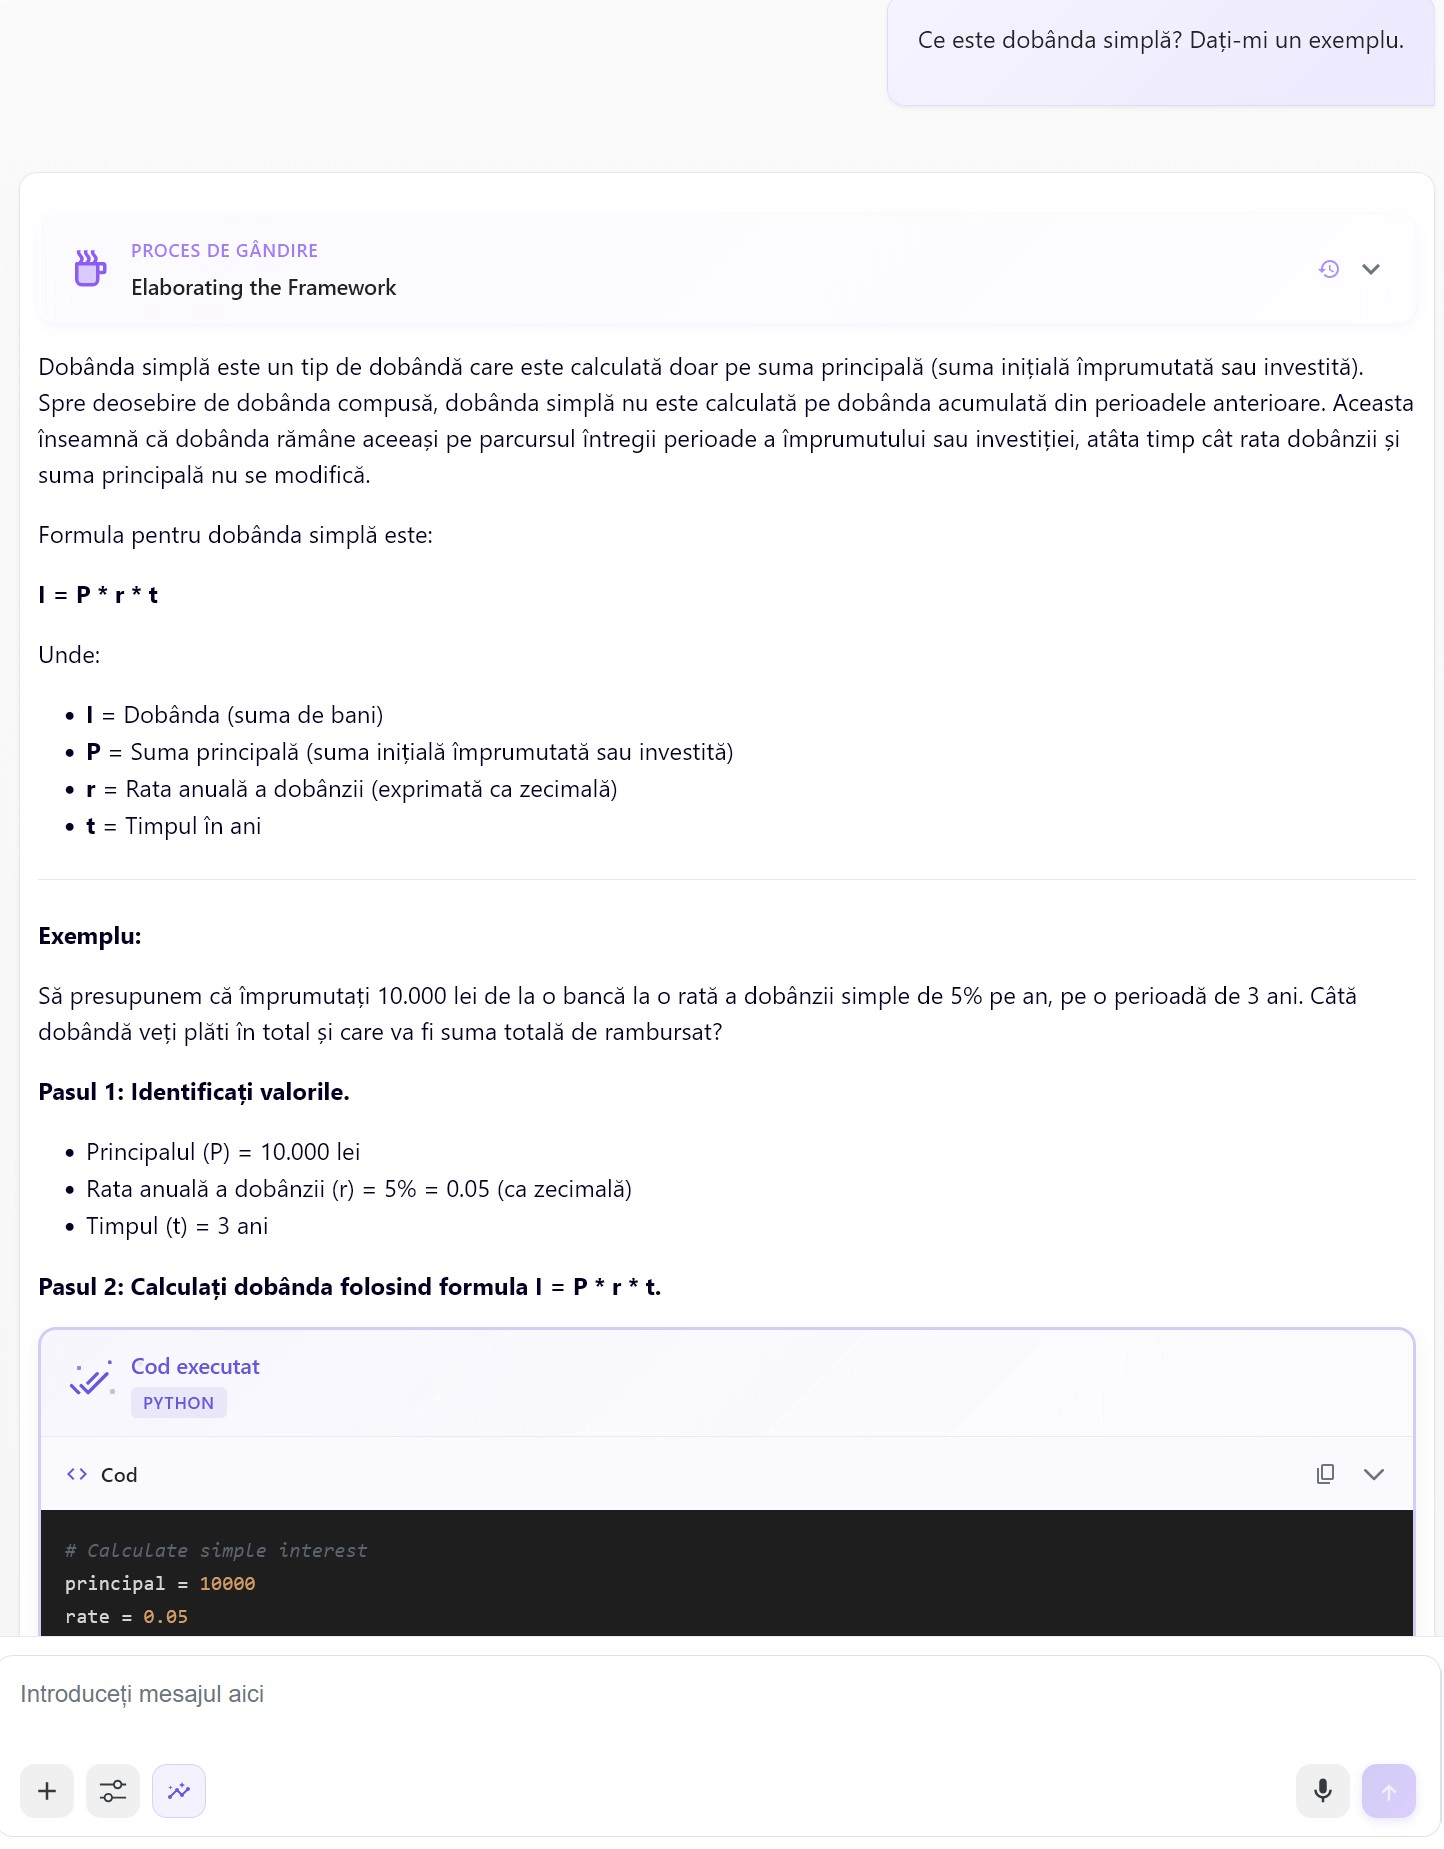This screenshot has width=1444, height=1849.
Task: Click the coffee cup thinking icon
Action: (90, 268)
